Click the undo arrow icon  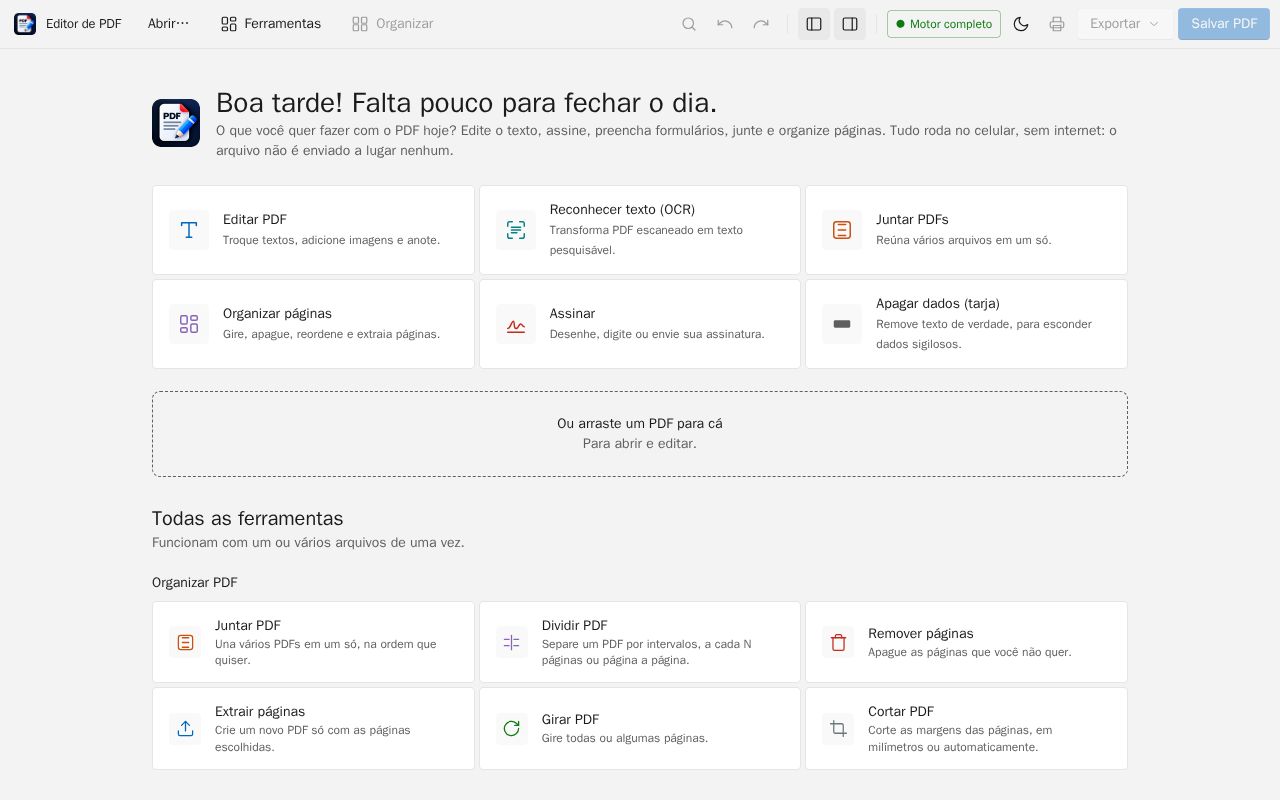pos(725,24)
